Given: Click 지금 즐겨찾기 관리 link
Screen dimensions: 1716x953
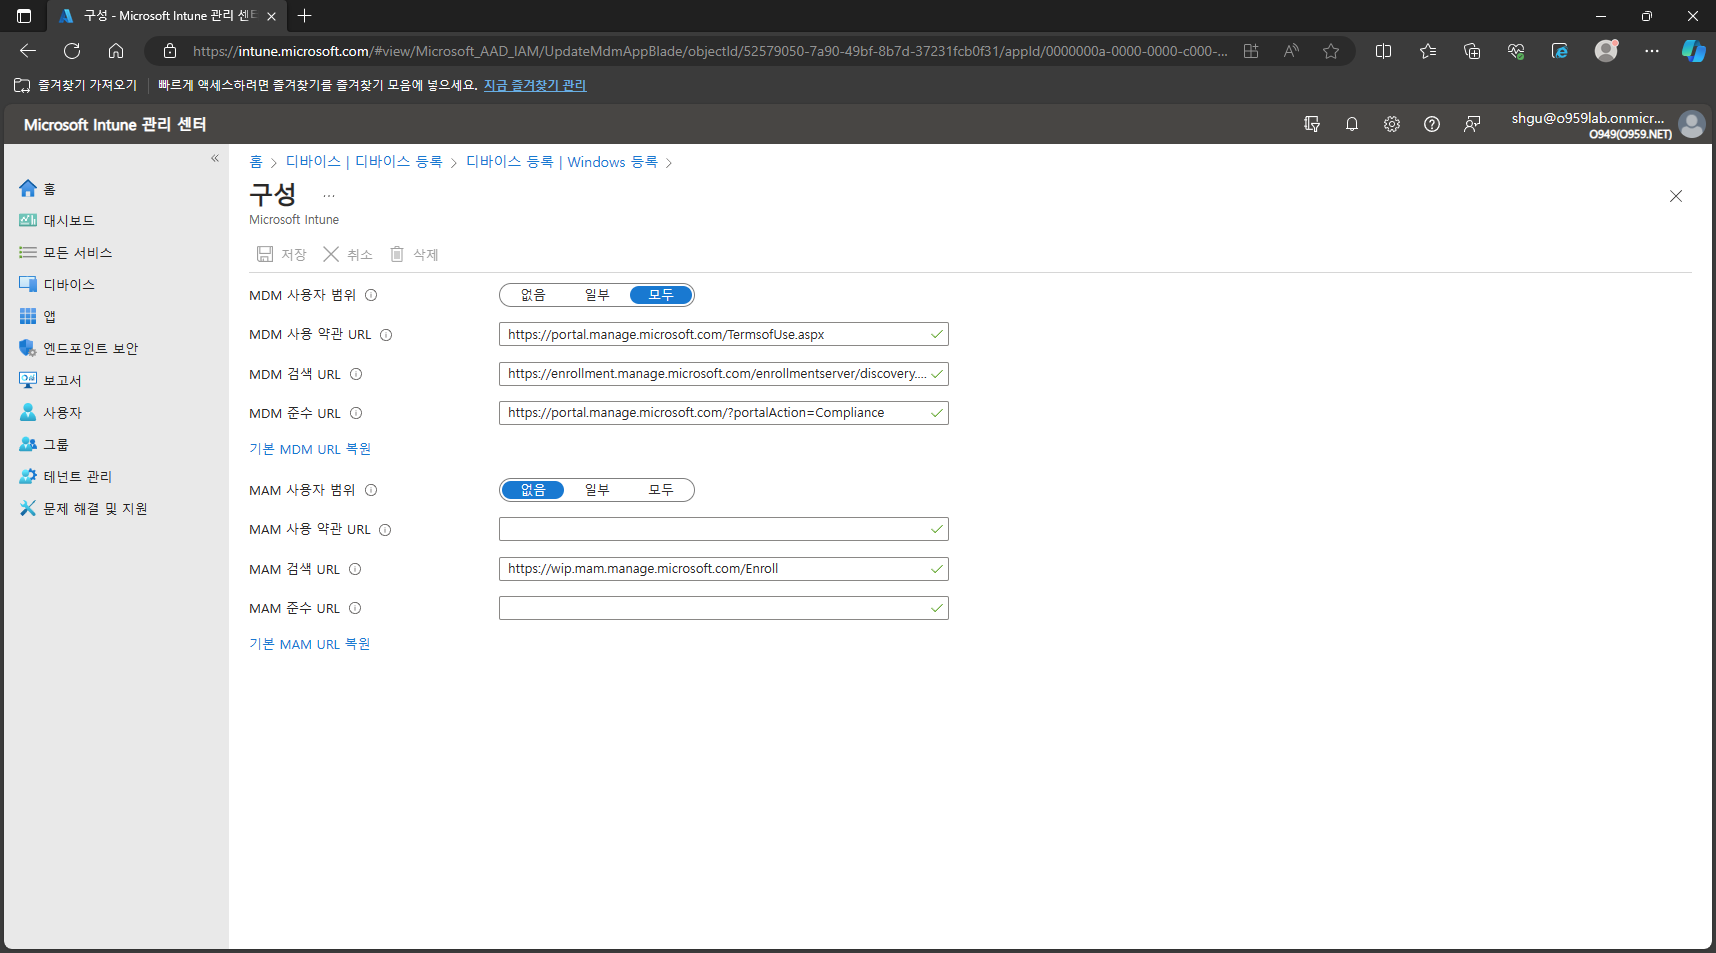Looking at the screenshot, I should 535,86.
